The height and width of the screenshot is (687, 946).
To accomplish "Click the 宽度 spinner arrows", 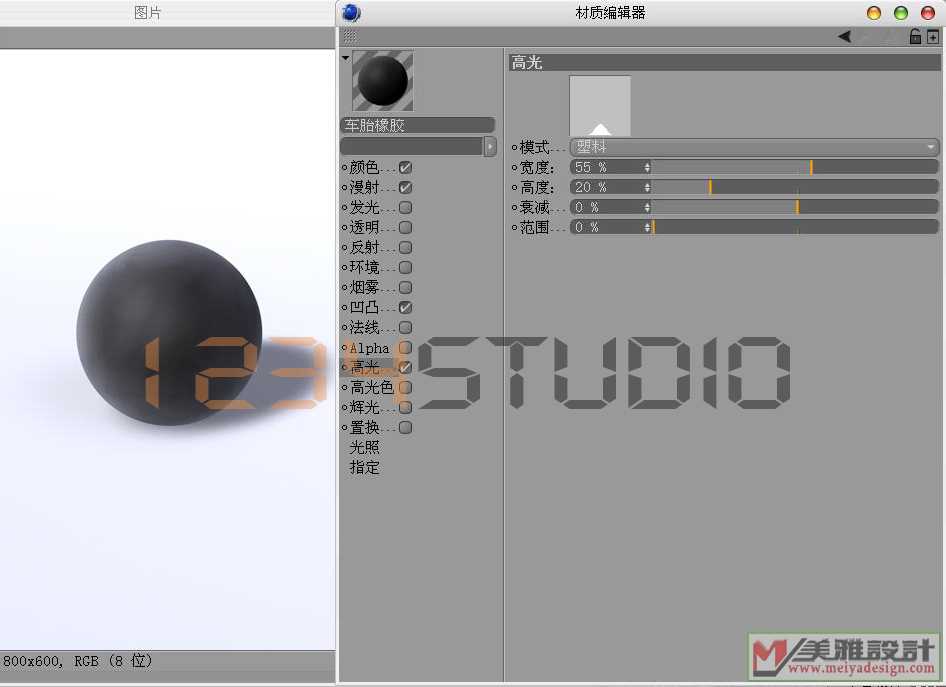I will coord(647,167).
